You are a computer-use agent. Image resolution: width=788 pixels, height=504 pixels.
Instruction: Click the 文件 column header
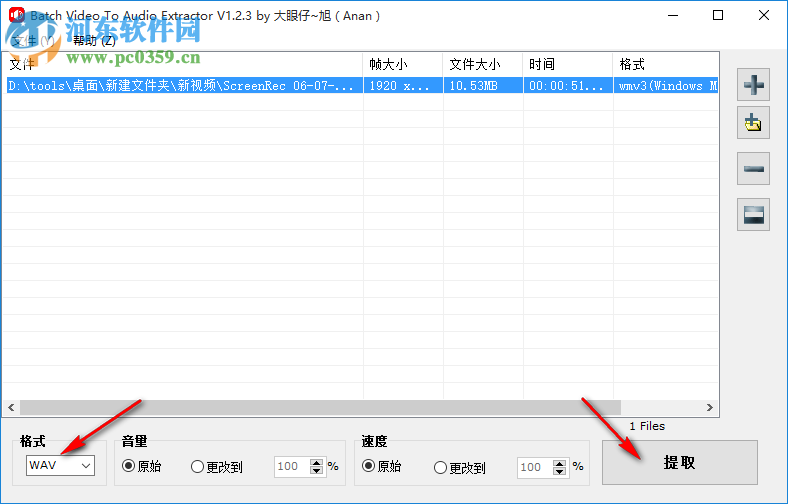point(183,64)
